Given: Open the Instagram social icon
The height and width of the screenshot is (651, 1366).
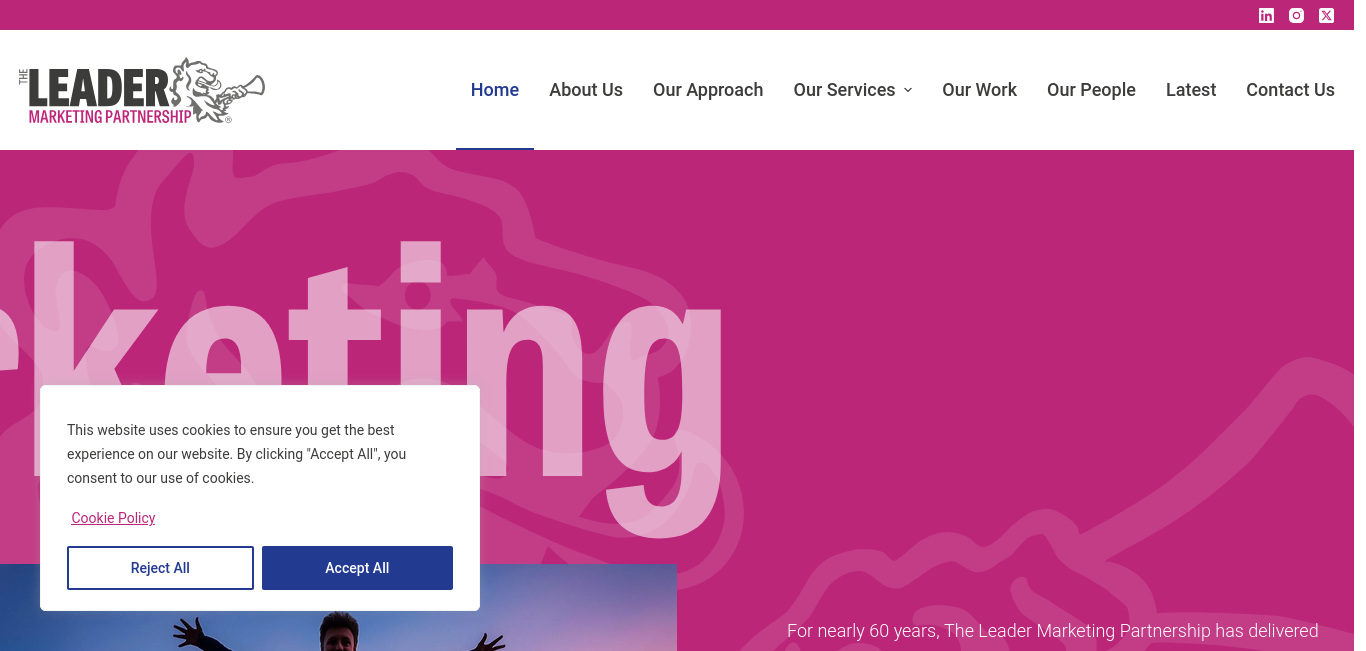Looking at the screenshot, I should tap(1296, 15).
